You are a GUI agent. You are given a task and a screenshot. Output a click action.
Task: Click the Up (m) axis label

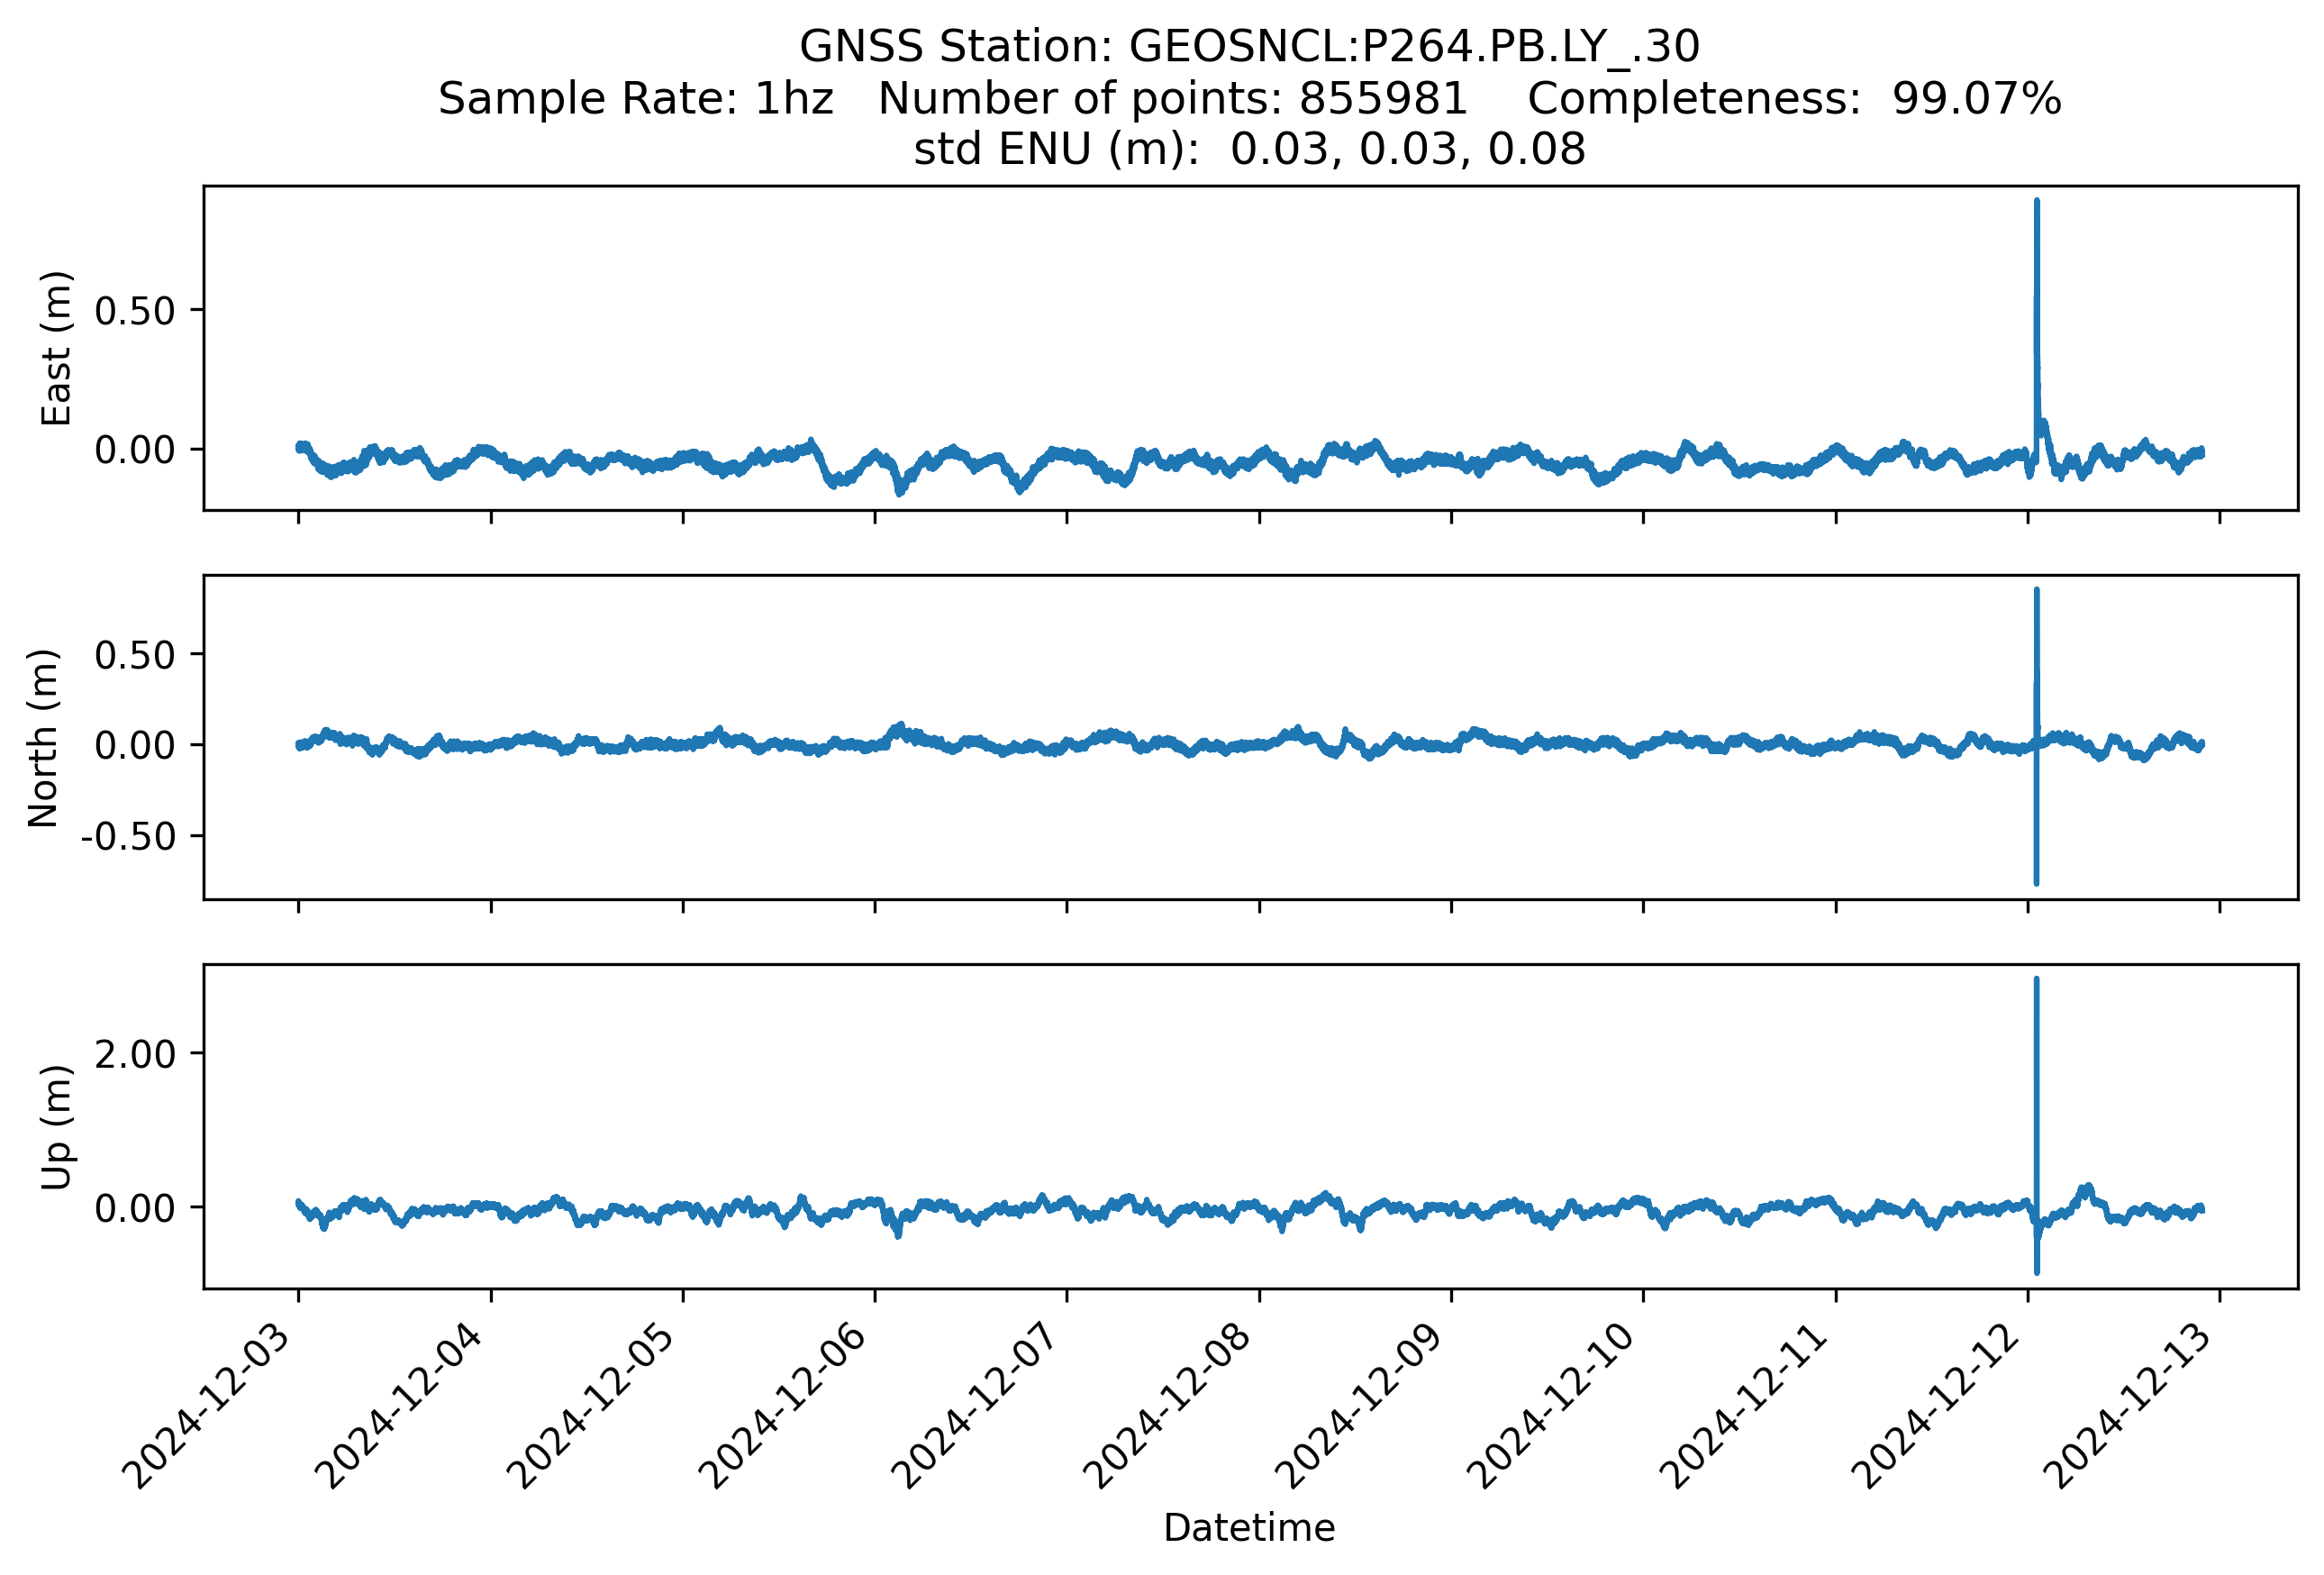click(56, 1127)
